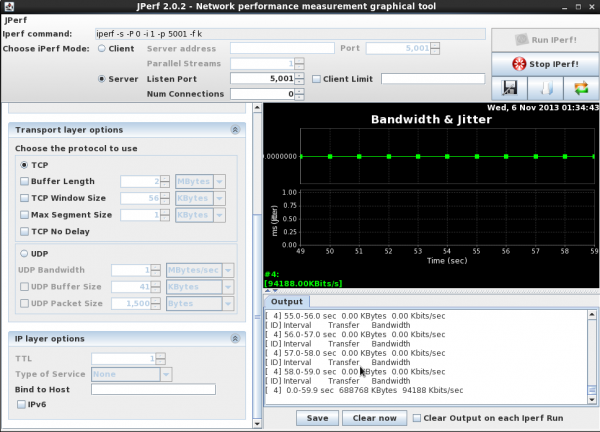Click the JPerf window icon in title bar

tap(8, 6)
